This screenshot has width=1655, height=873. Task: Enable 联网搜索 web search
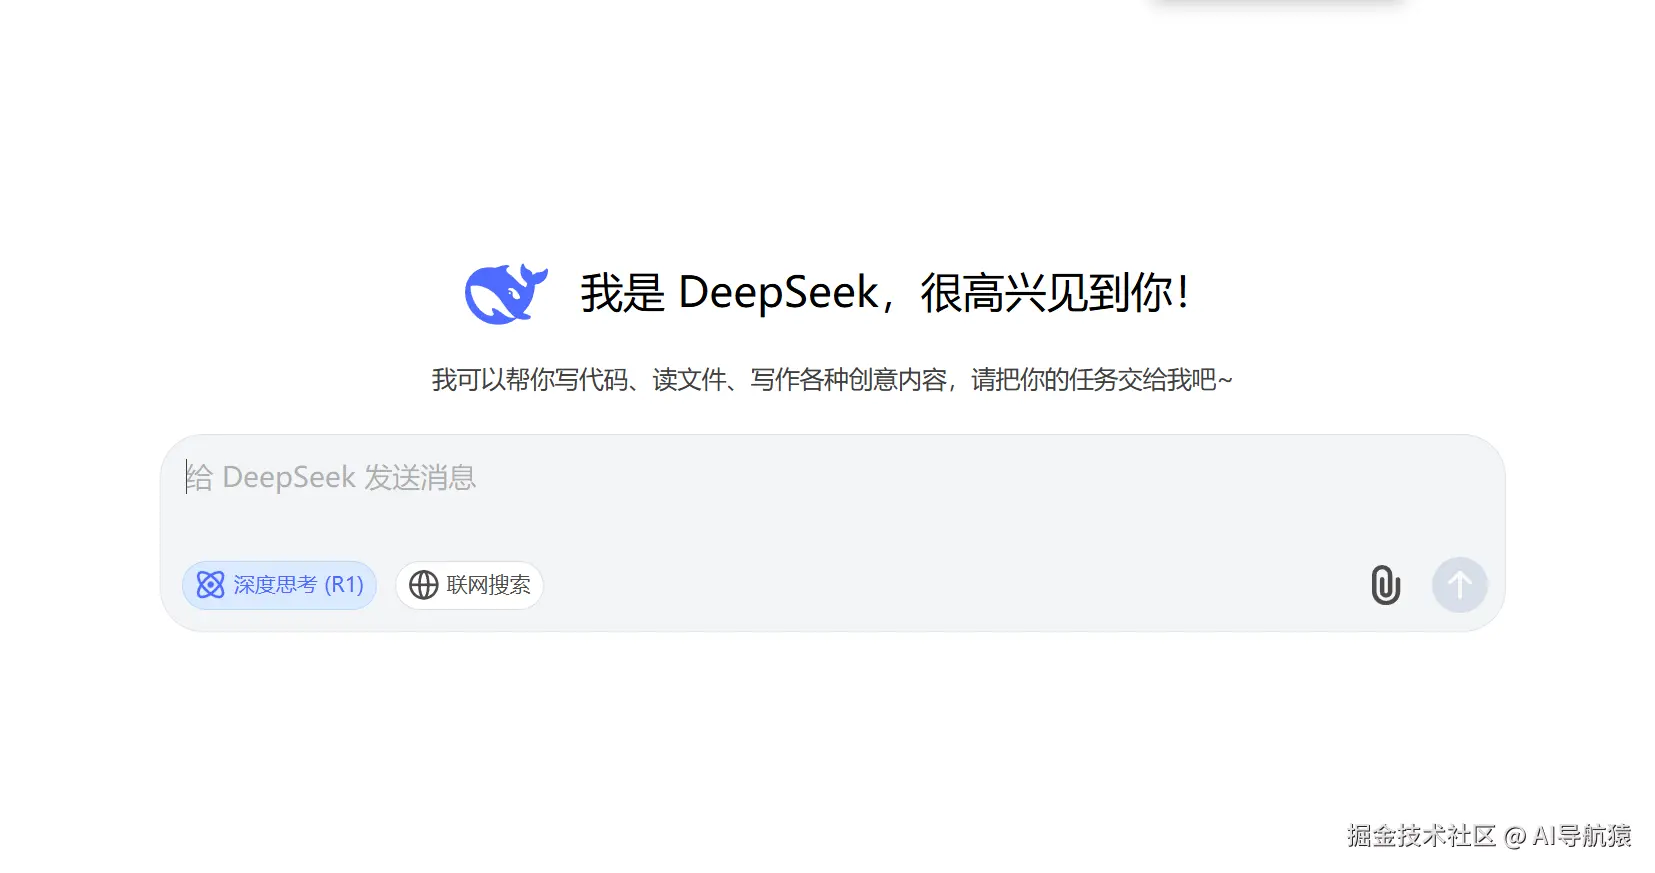469,585
